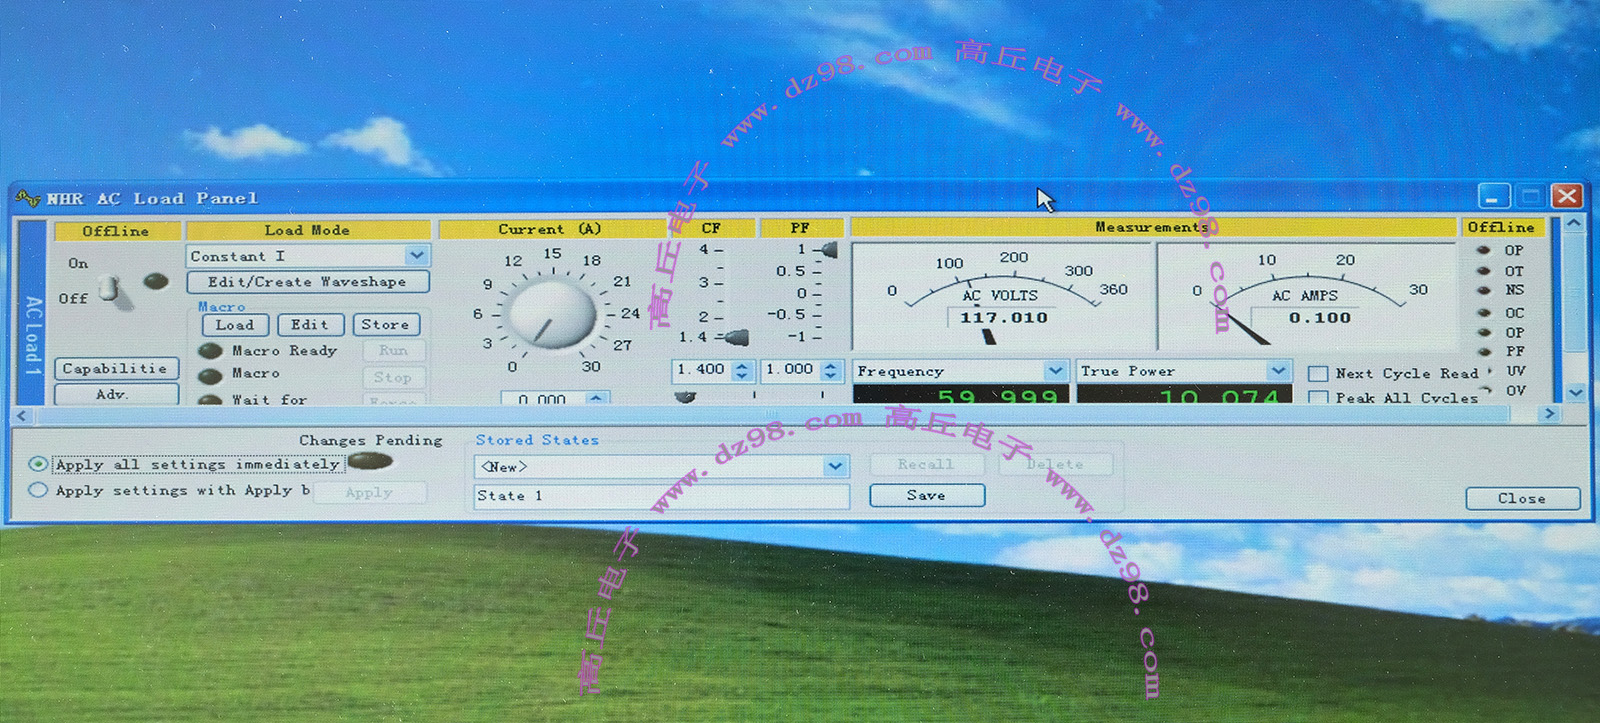Viewport: 1600px width, 723px height.
Task: Enable the Next Cycle Read checkbox
Action: (1318, 374)
